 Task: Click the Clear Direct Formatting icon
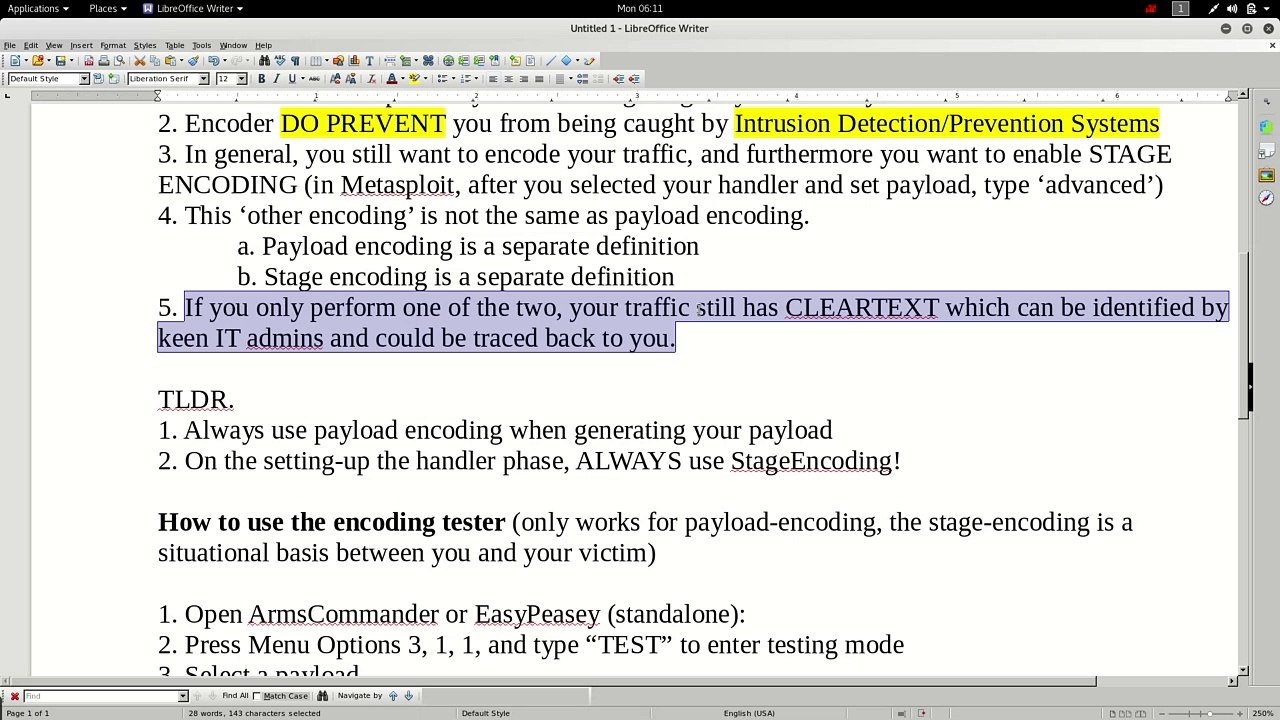pos(371,79)
